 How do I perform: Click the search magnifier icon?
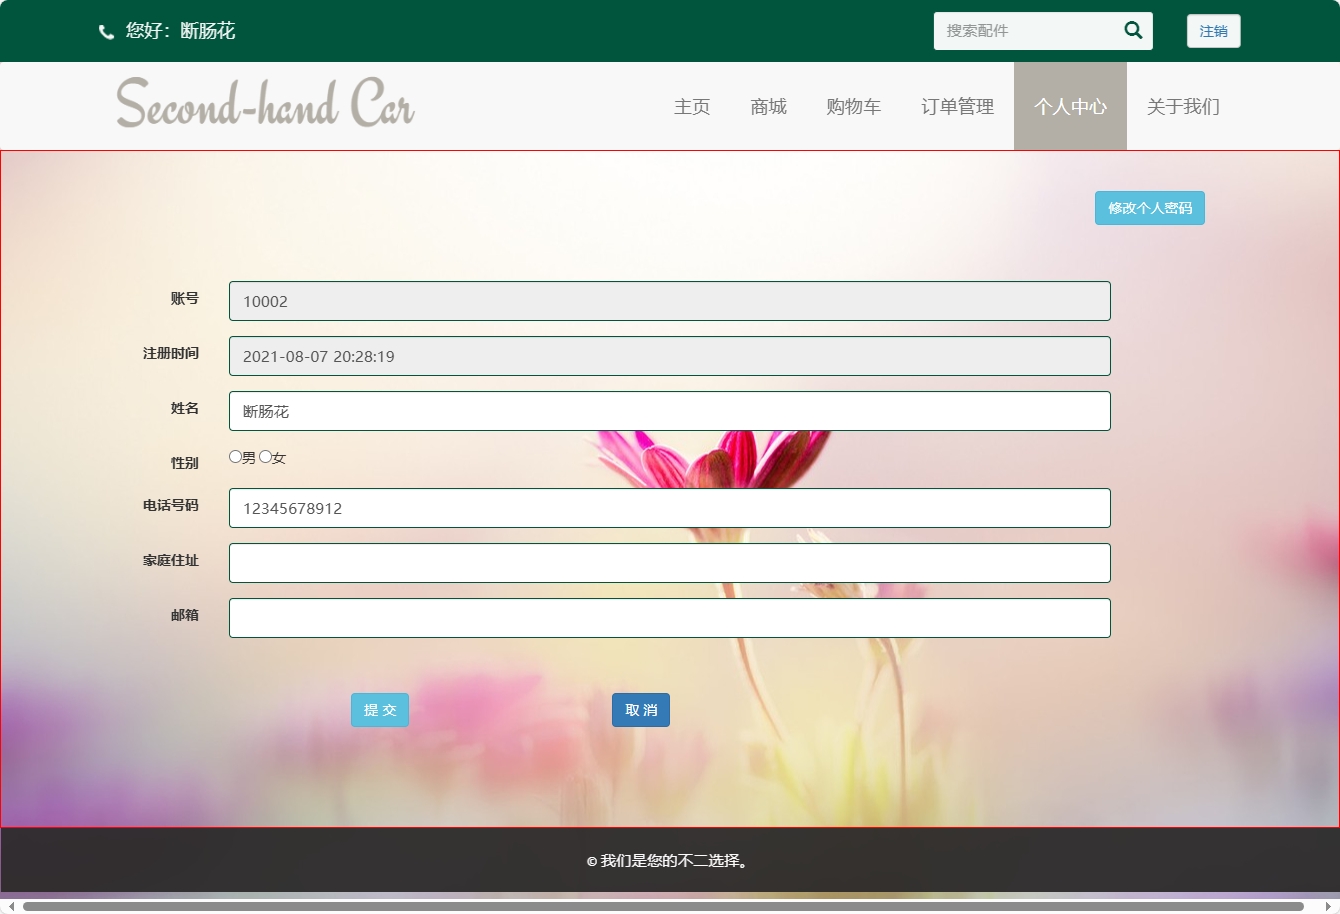pyautogui.click(x=1133, y=30)
